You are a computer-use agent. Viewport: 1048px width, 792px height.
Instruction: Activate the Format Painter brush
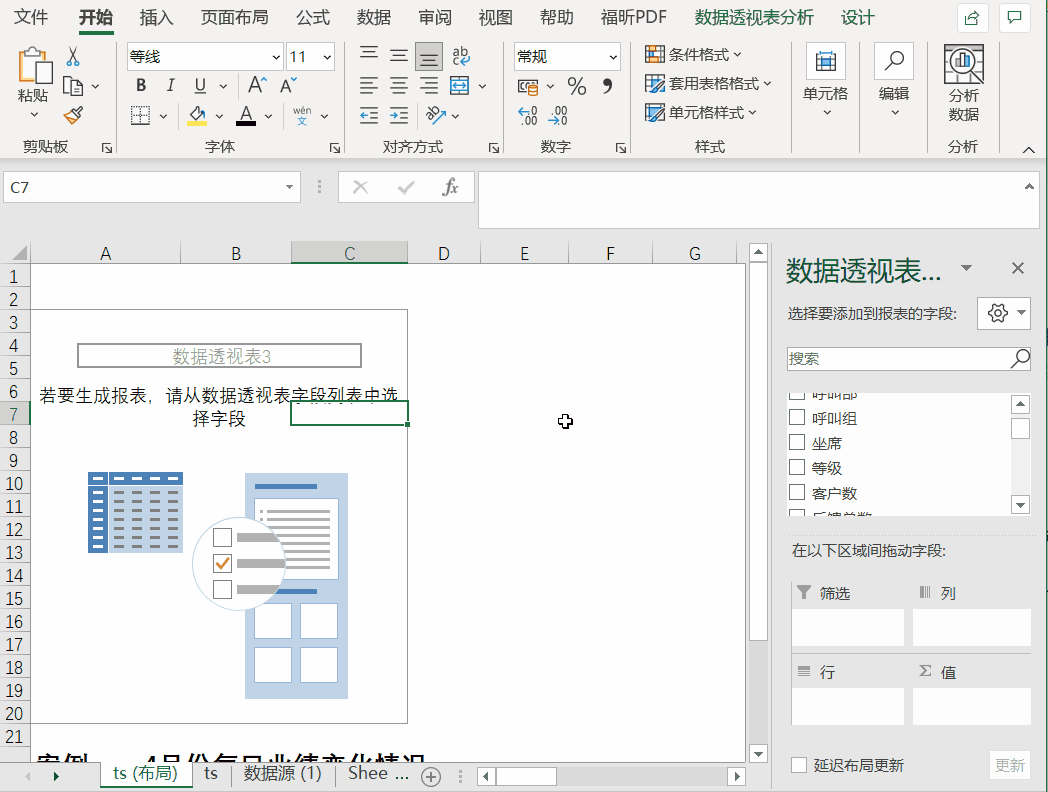[73, 116]
